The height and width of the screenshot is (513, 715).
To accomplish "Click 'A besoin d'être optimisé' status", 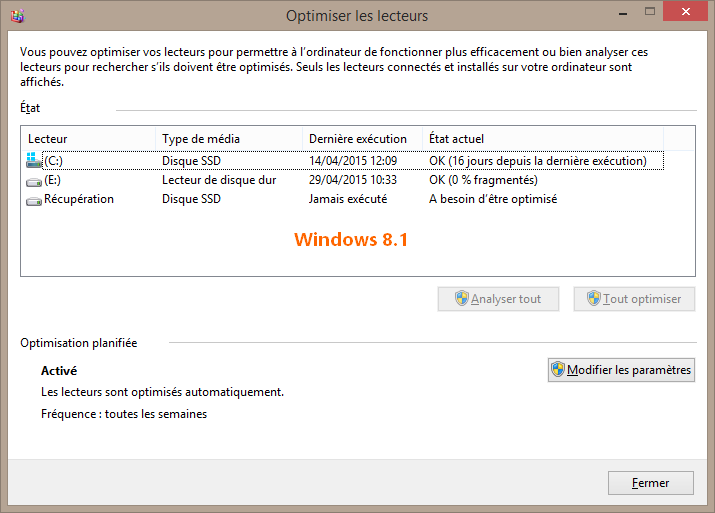I will click(493, 199).
